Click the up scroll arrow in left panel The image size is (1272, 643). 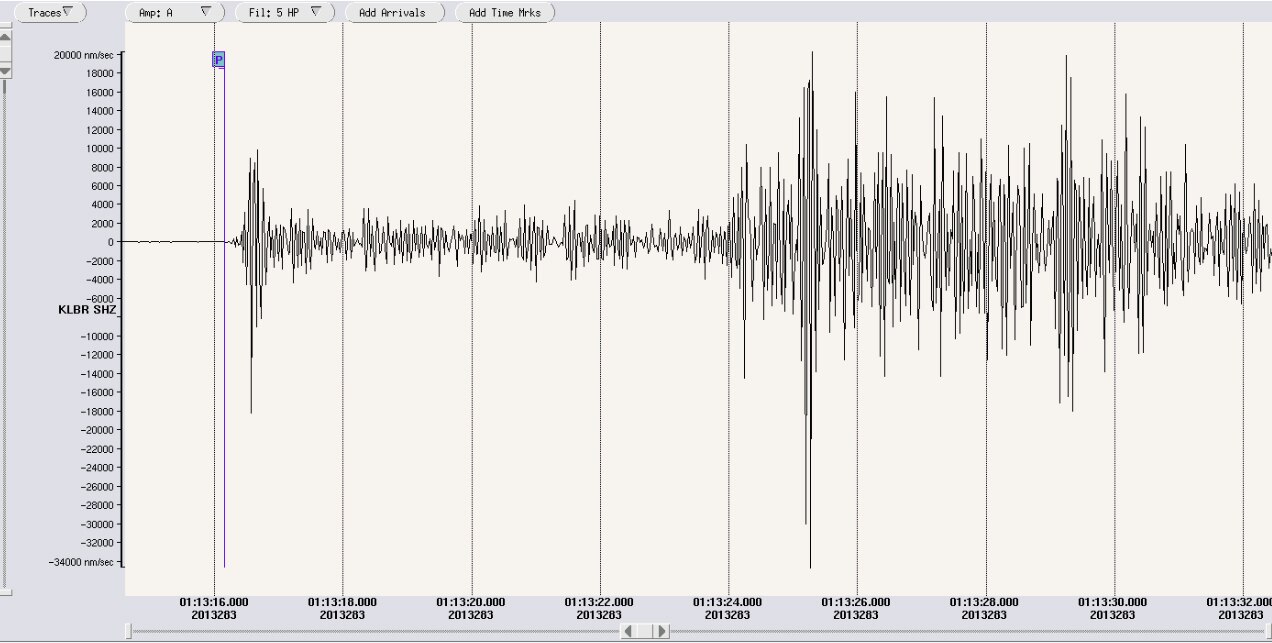pos(4,36)
